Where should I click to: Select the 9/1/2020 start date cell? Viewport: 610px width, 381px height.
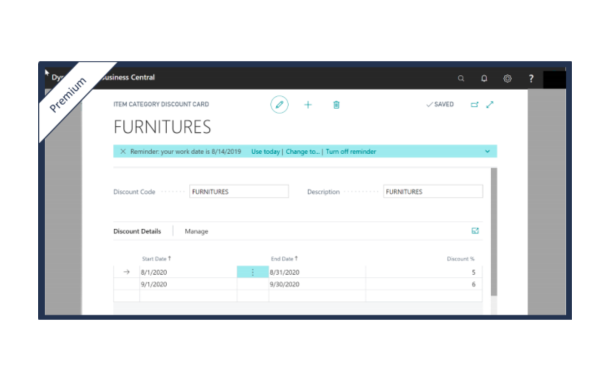coord(188,284)
